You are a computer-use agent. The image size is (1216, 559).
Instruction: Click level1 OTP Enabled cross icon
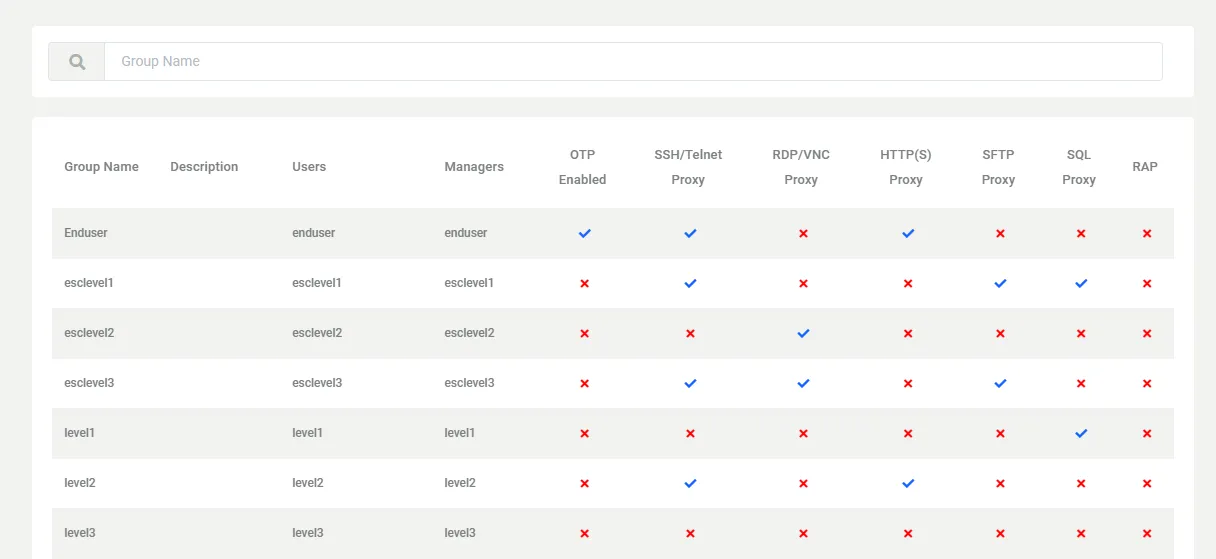[x=584, y=433]
